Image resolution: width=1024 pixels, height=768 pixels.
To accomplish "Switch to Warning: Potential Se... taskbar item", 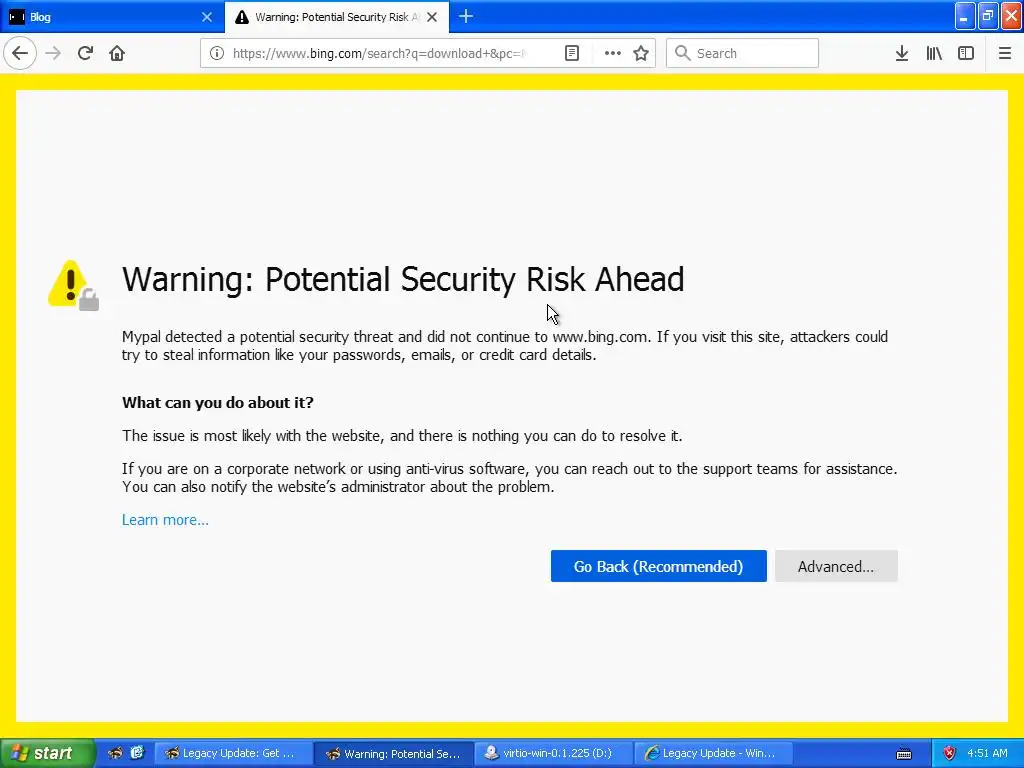I will (394, 754).
